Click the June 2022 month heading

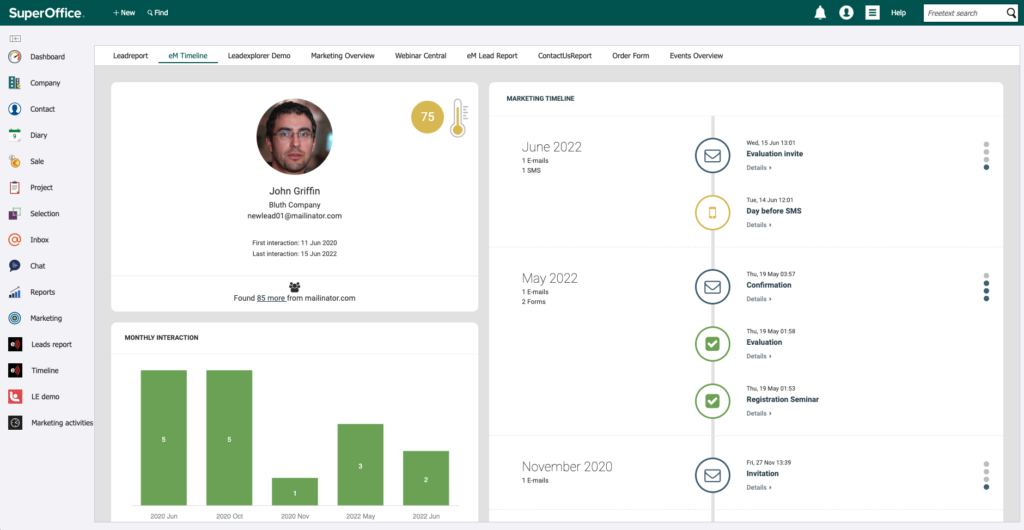click(x=552, y=147)
